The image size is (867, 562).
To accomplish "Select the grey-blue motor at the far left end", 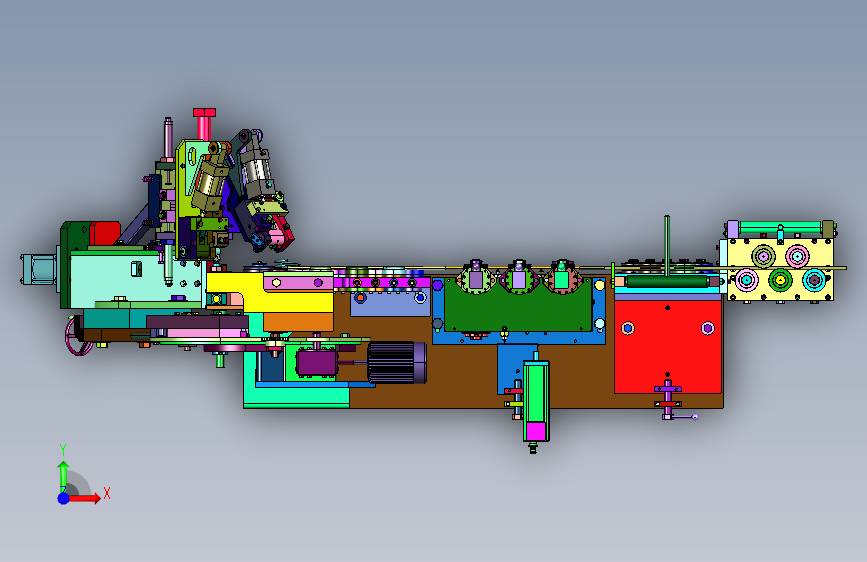I will [39, 269].
